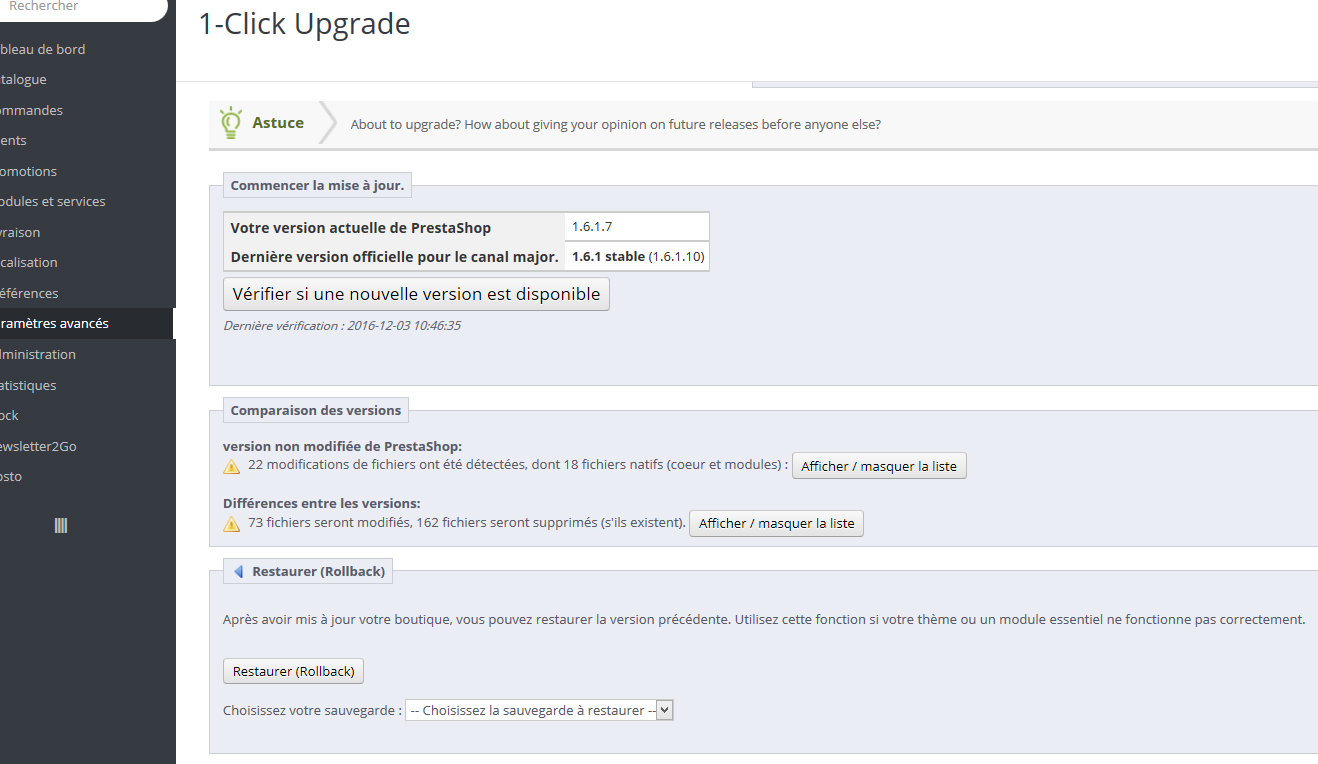Click the Après avoir mis à jour paragraph
This screenshot has width=1318, height=764.
pos(764,619)
